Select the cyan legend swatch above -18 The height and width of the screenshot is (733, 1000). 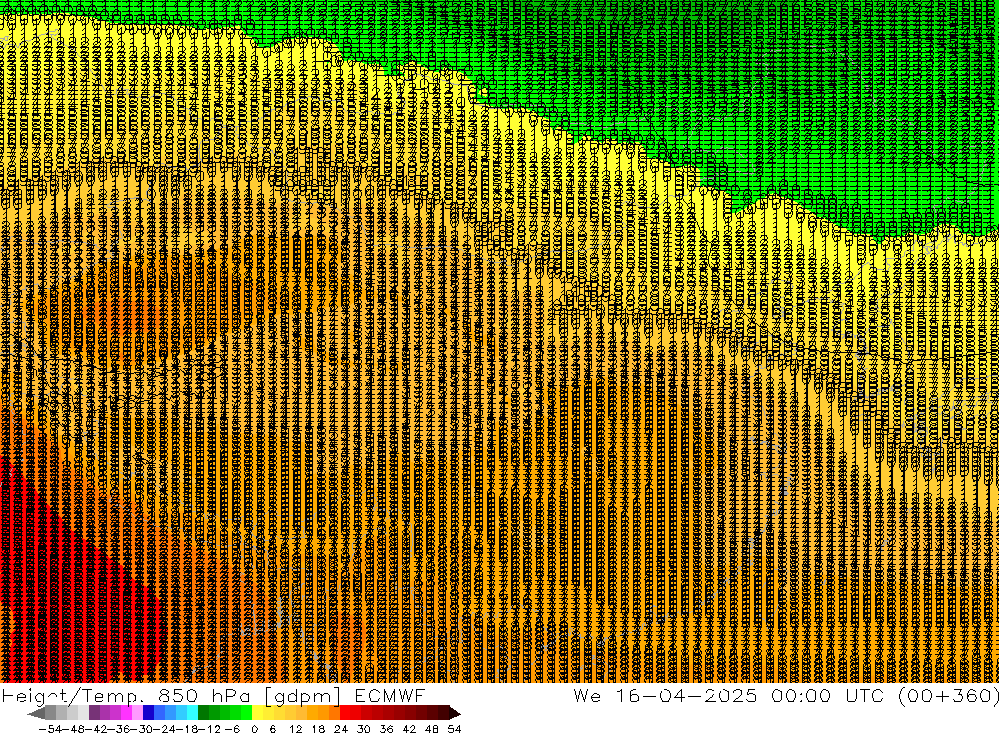[192, 713]
